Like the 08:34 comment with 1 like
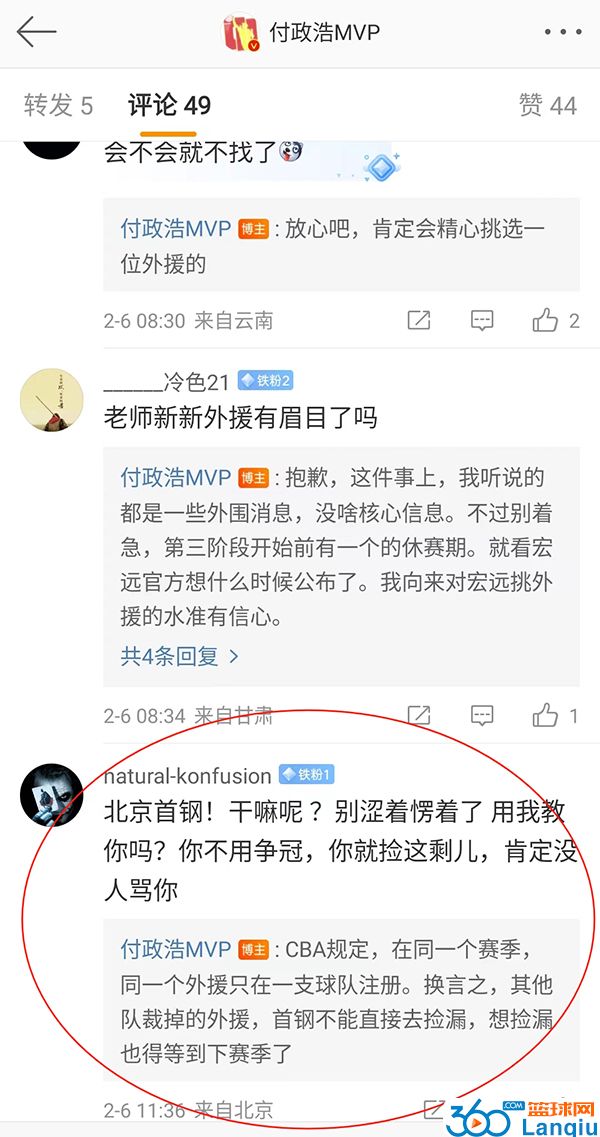This screenshot has width=600, height=1137. pos(555,716)
